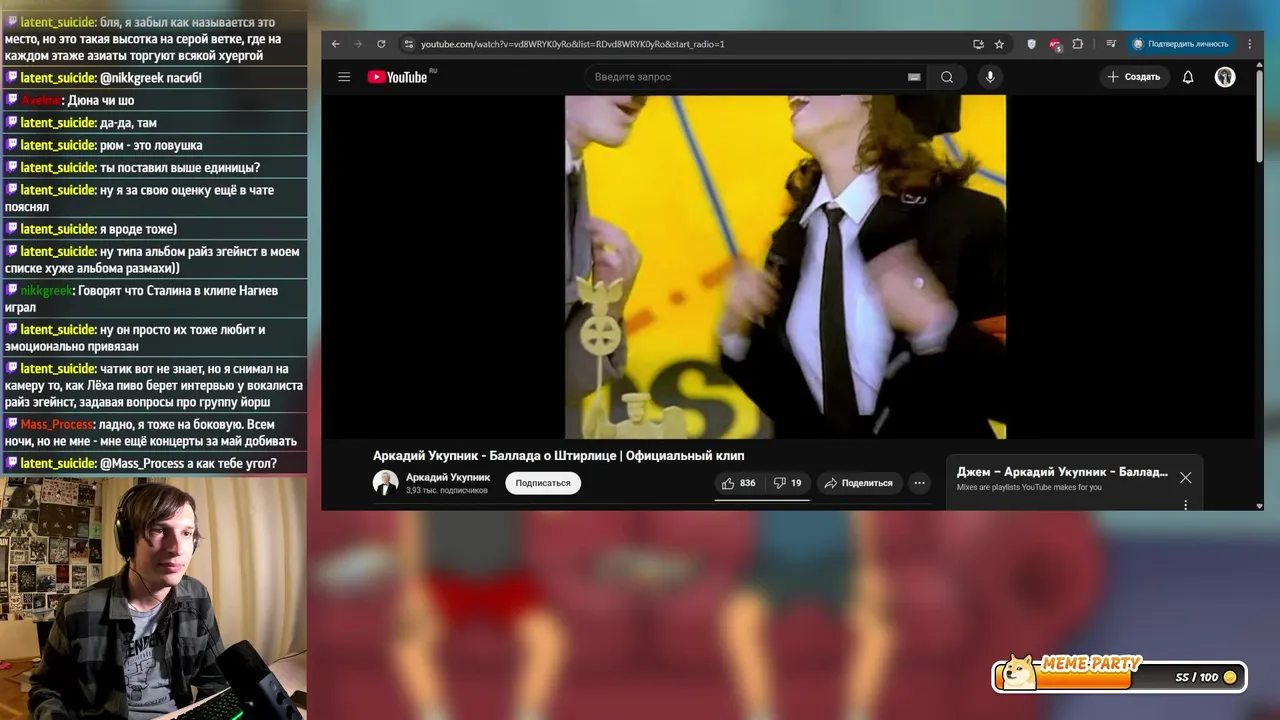Click "Mixes are playlists YouTube makes for you"
This screenshot has width=1280, height=720.
(1029, 487)
